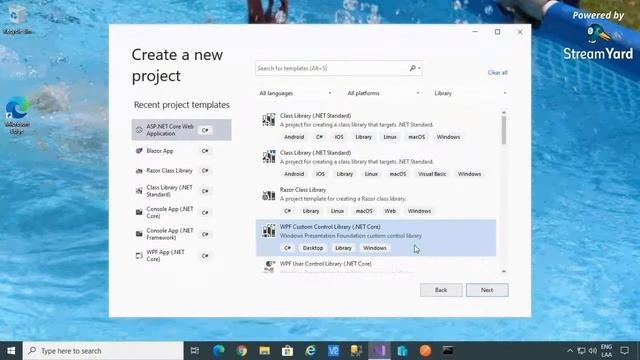Select the Console App (.NET Framework) recent template

[181, 234]
